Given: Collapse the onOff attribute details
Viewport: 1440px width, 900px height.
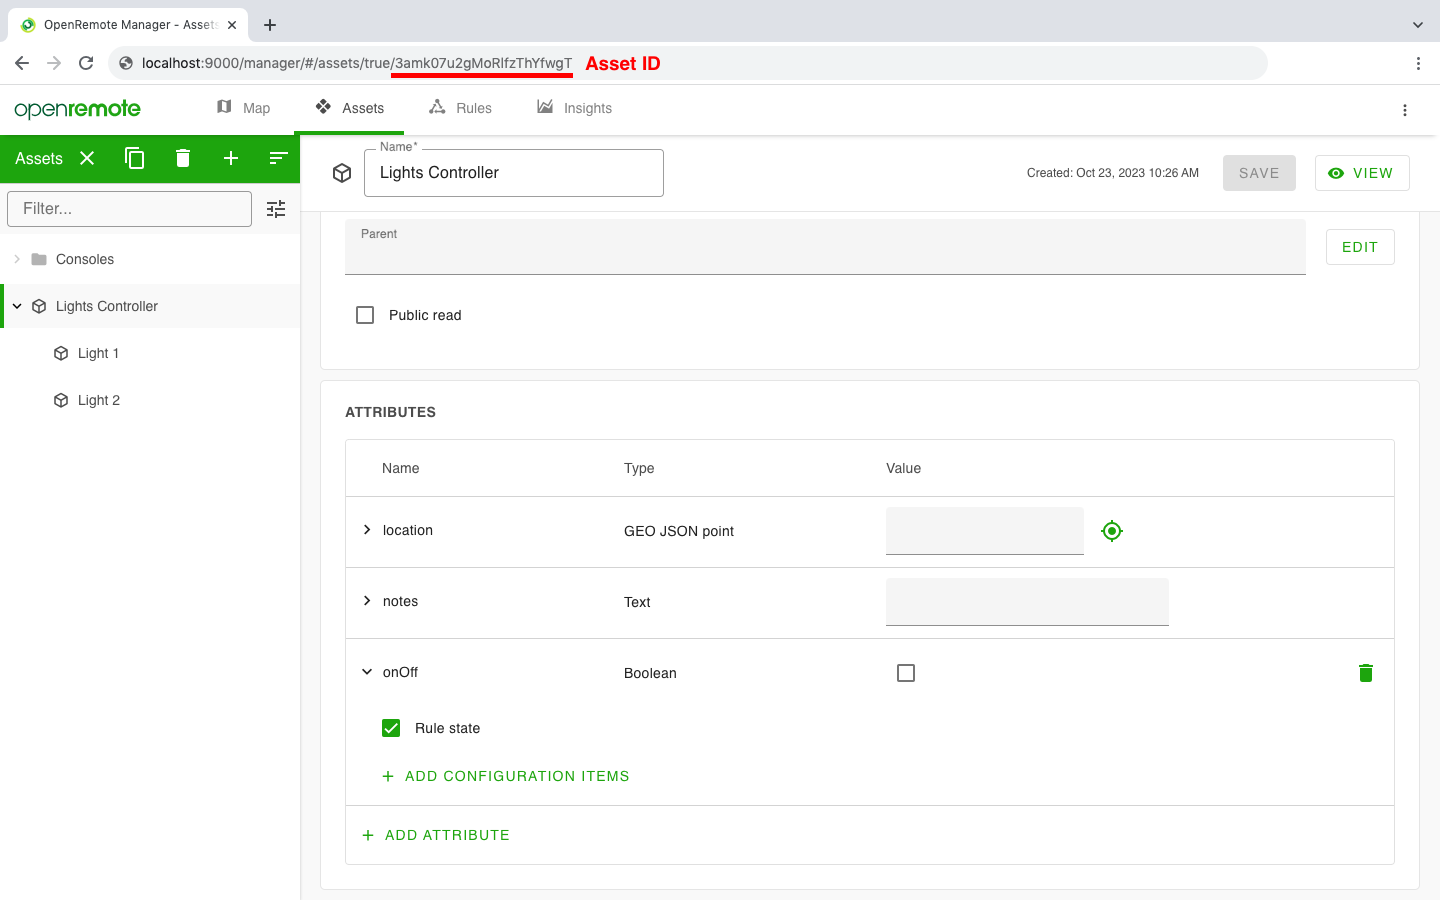Looking at the screenshot, I should point(366,671).
